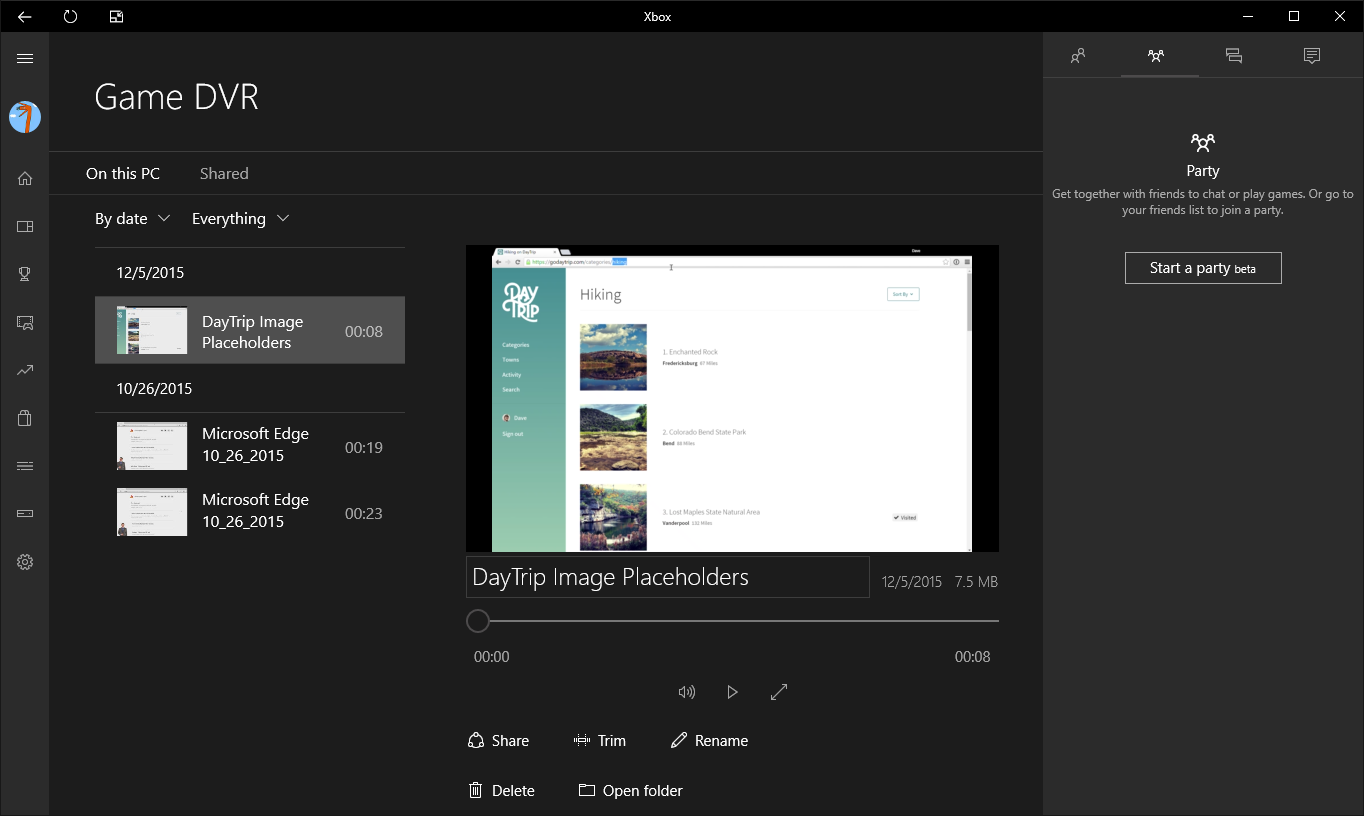
Task: Select DayTrip Image Placeholders clip
Action: click(x=250, y=331)
